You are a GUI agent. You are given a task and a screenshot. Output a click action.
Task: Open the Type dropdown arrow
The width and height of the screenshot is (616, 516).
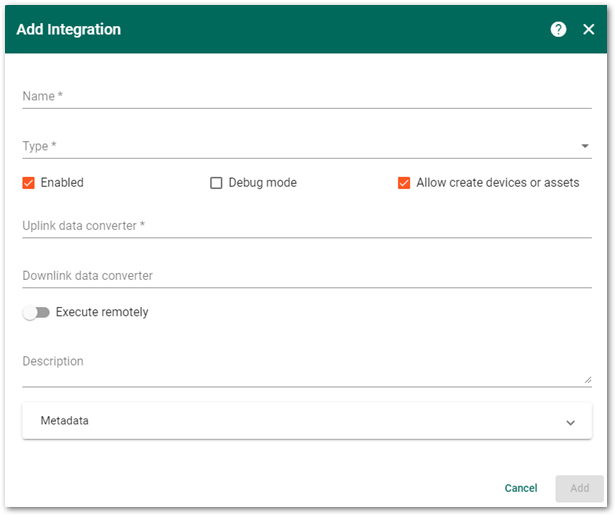(x=585, y=146)
